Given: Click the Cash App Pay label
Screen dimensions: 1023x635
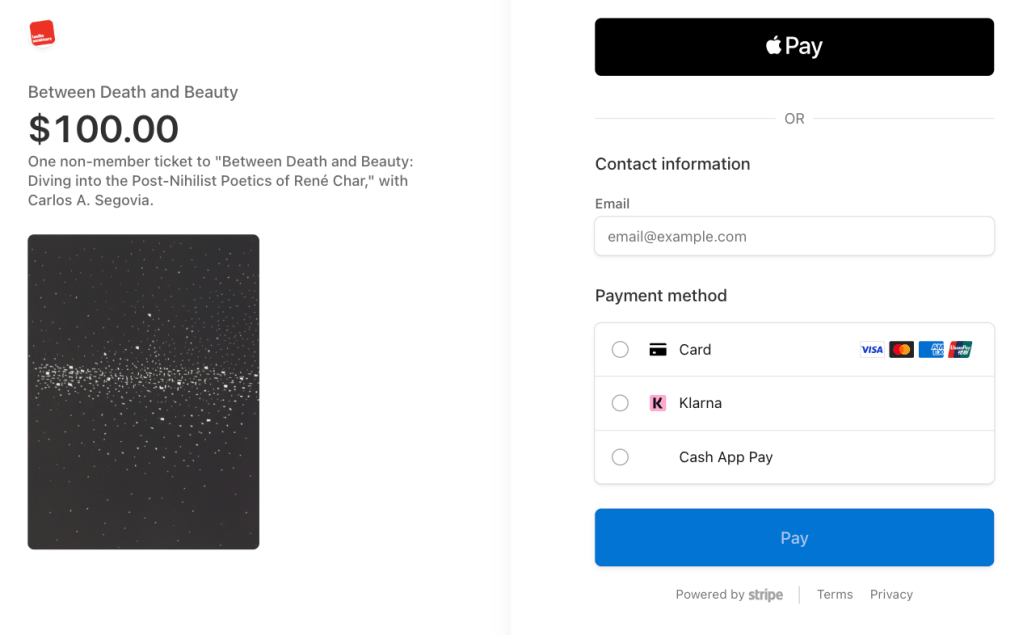Looking at the screenshot, I should pyautogui.click(x=725, y=457).
